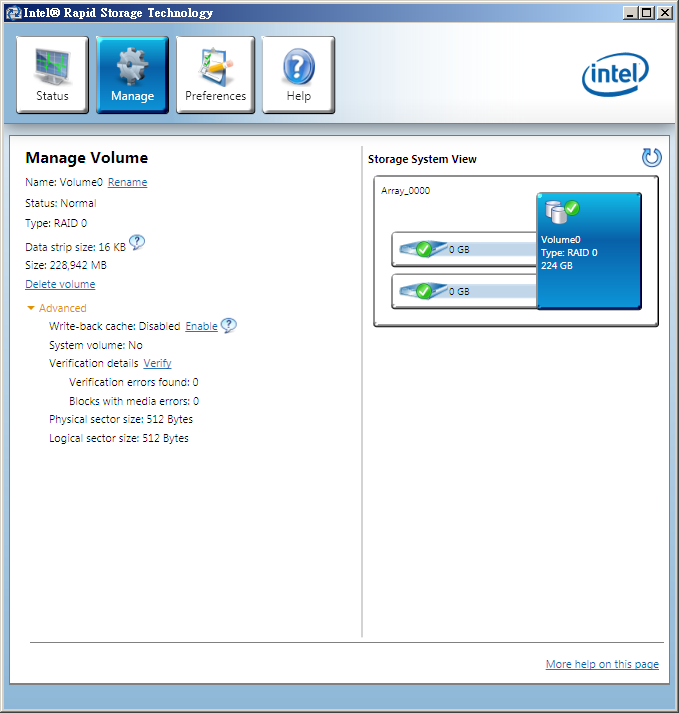Click the Manage Volume heading
The width and height of the screenshot is (679, 713).
87,158
